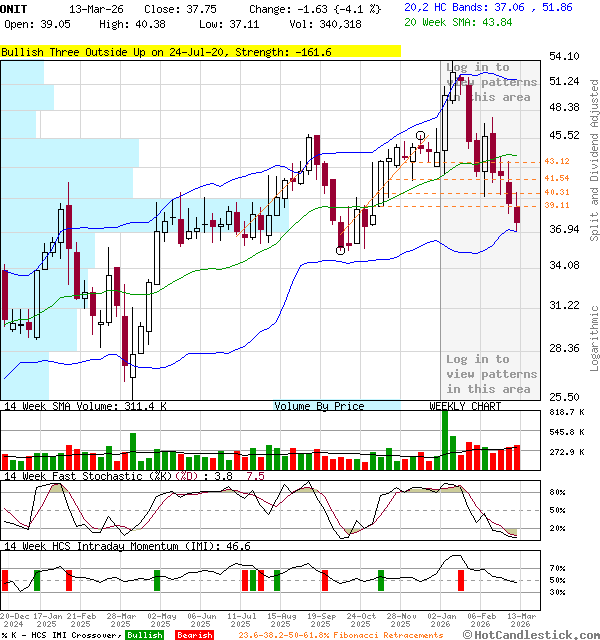This screenshot has height=640, width=600.
Task: Click the ONIT ticker symbol
Action: point(15,8)
